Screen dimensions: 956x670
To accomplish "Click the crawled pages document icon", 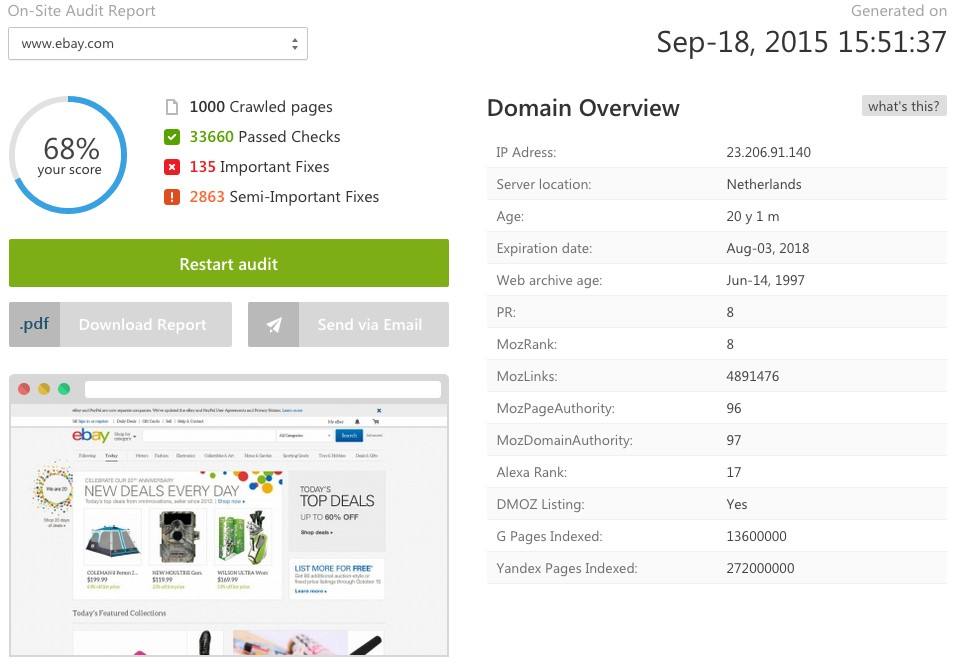I will (x=171, y=107).
